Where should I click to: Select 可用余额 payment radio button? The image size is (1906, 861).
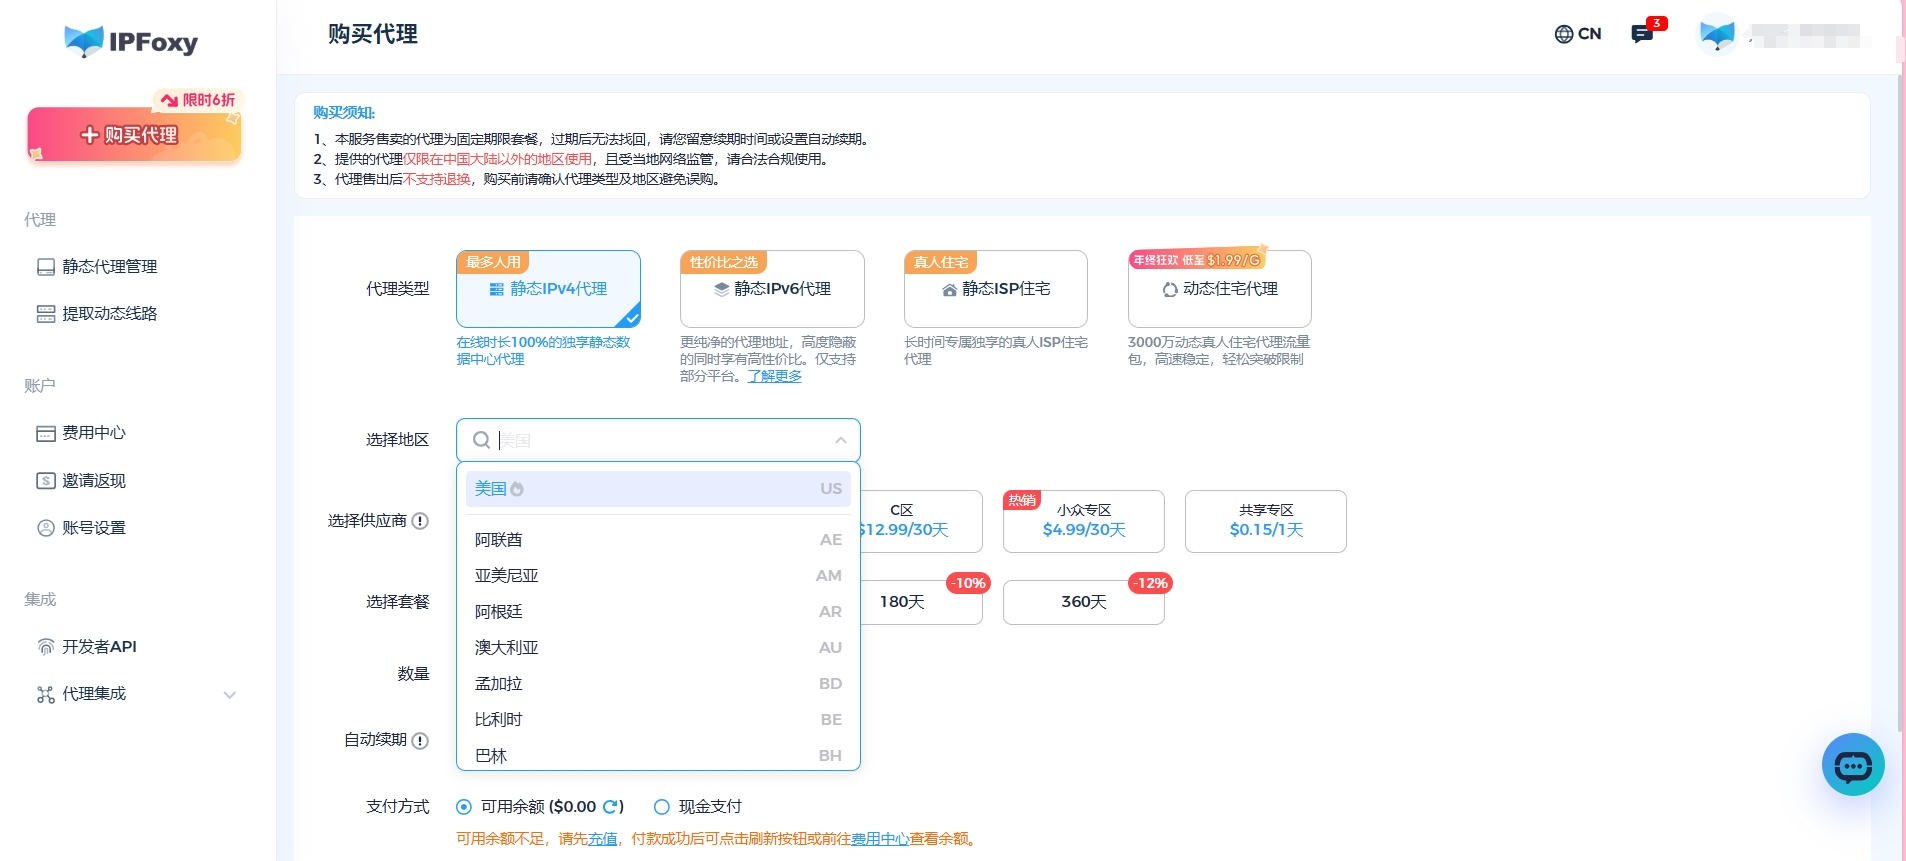(x=464, y=807)
